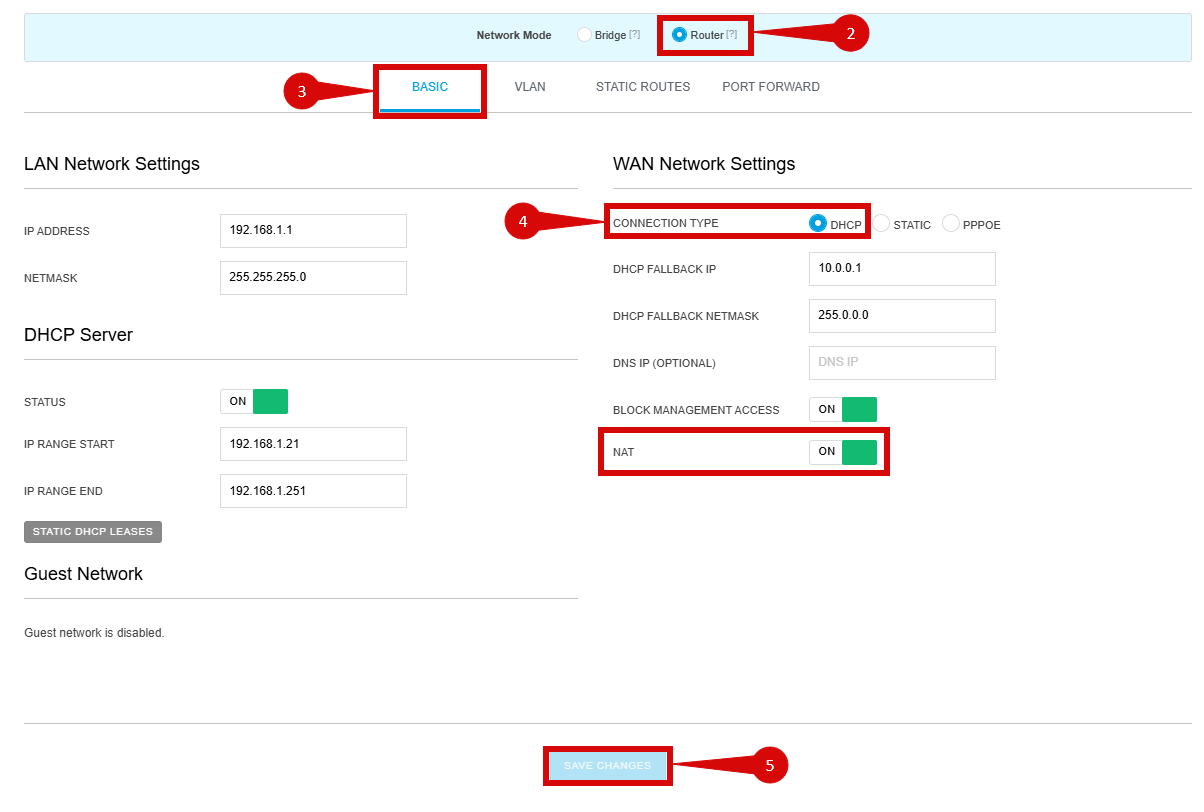Viewport: 1204px width, 812px height.
Task: Choose DHCP connection type
Action: pos(818,223)
